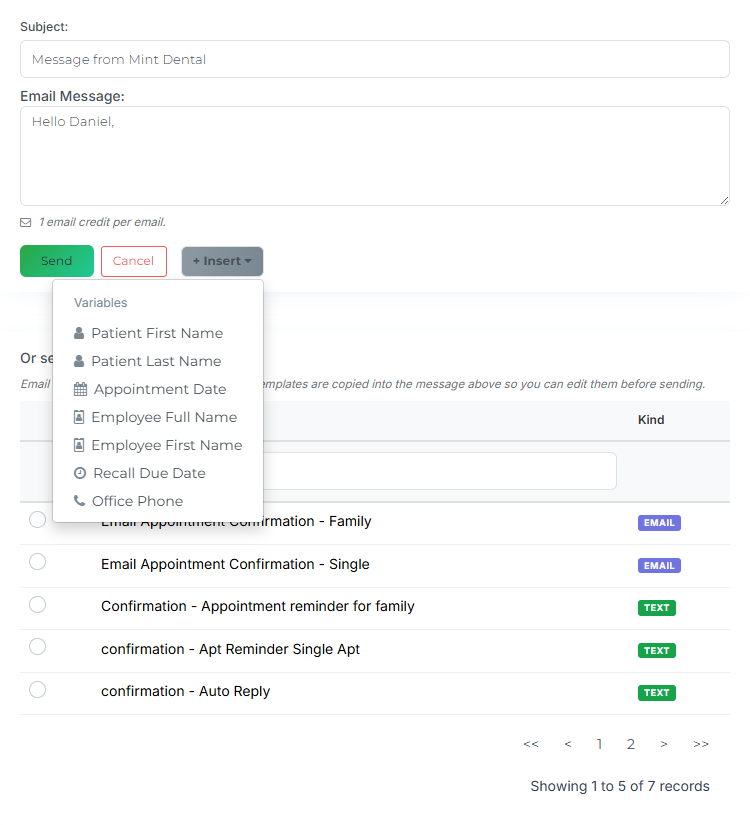Image resolution: width=750 pixels, height=825 pixels.
Task: Click the person icon beside Patient Last Name
Action: [79, 361]
